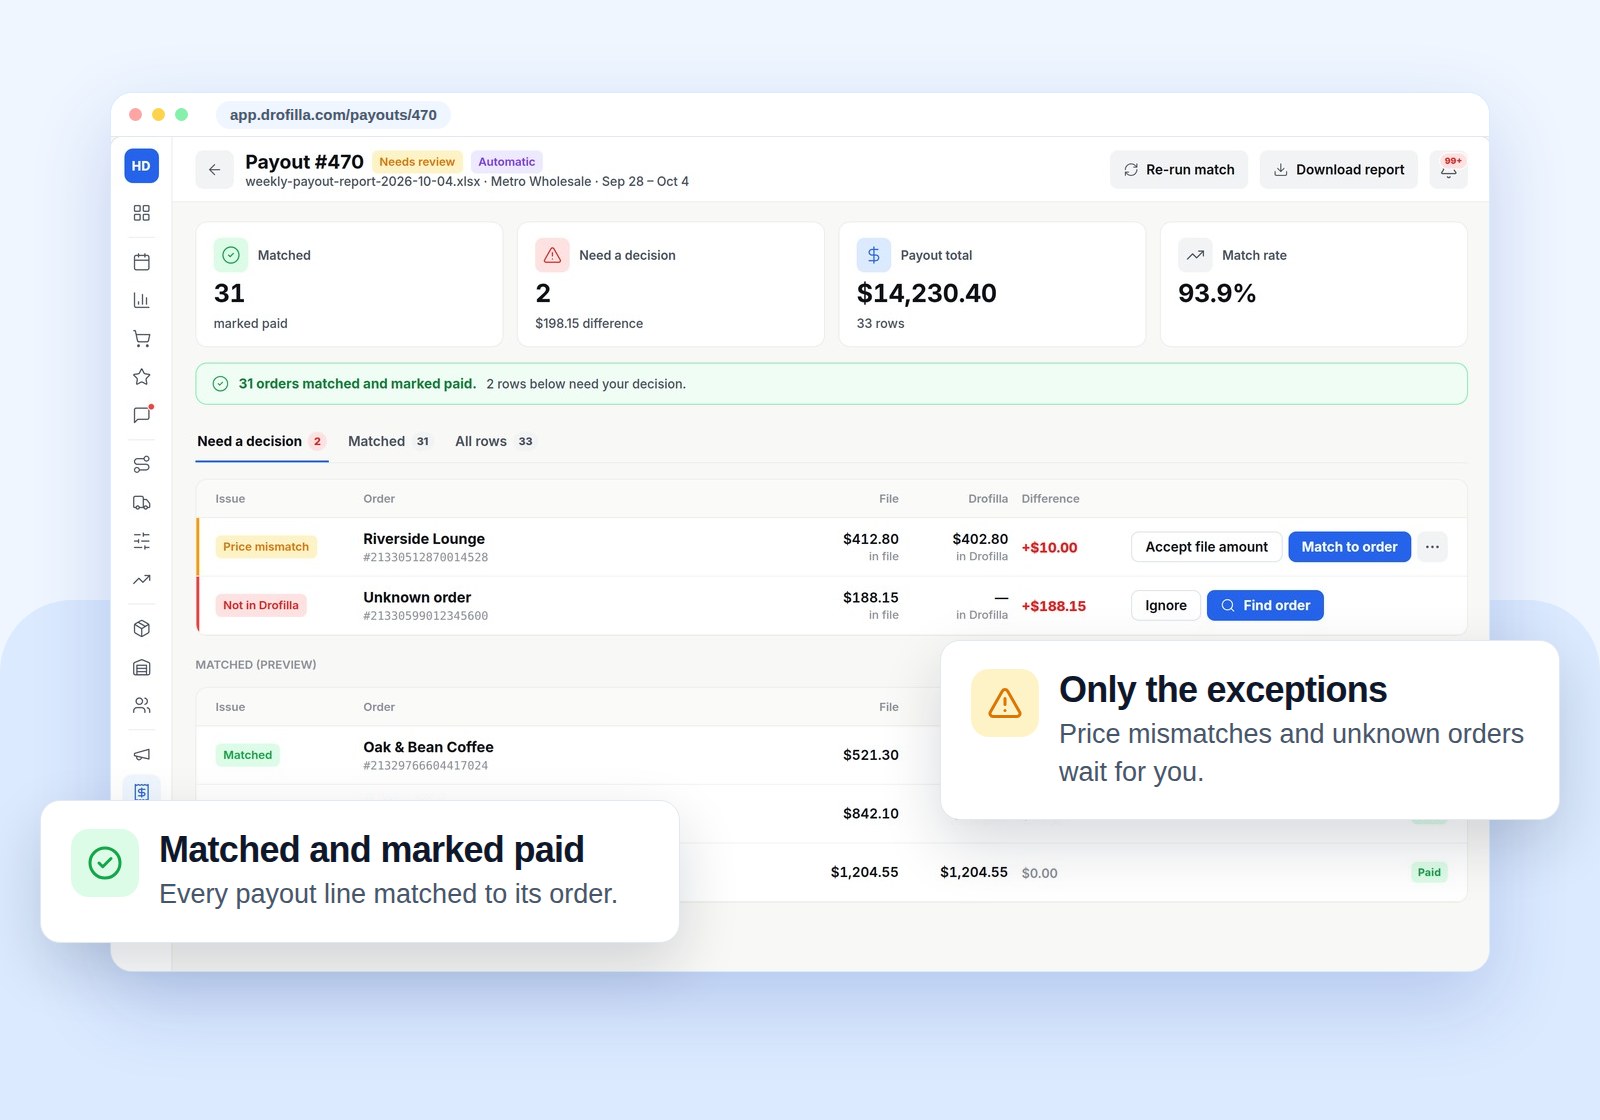
Task: Click the $14,230.40 payout total value
Action: [926, 293]
